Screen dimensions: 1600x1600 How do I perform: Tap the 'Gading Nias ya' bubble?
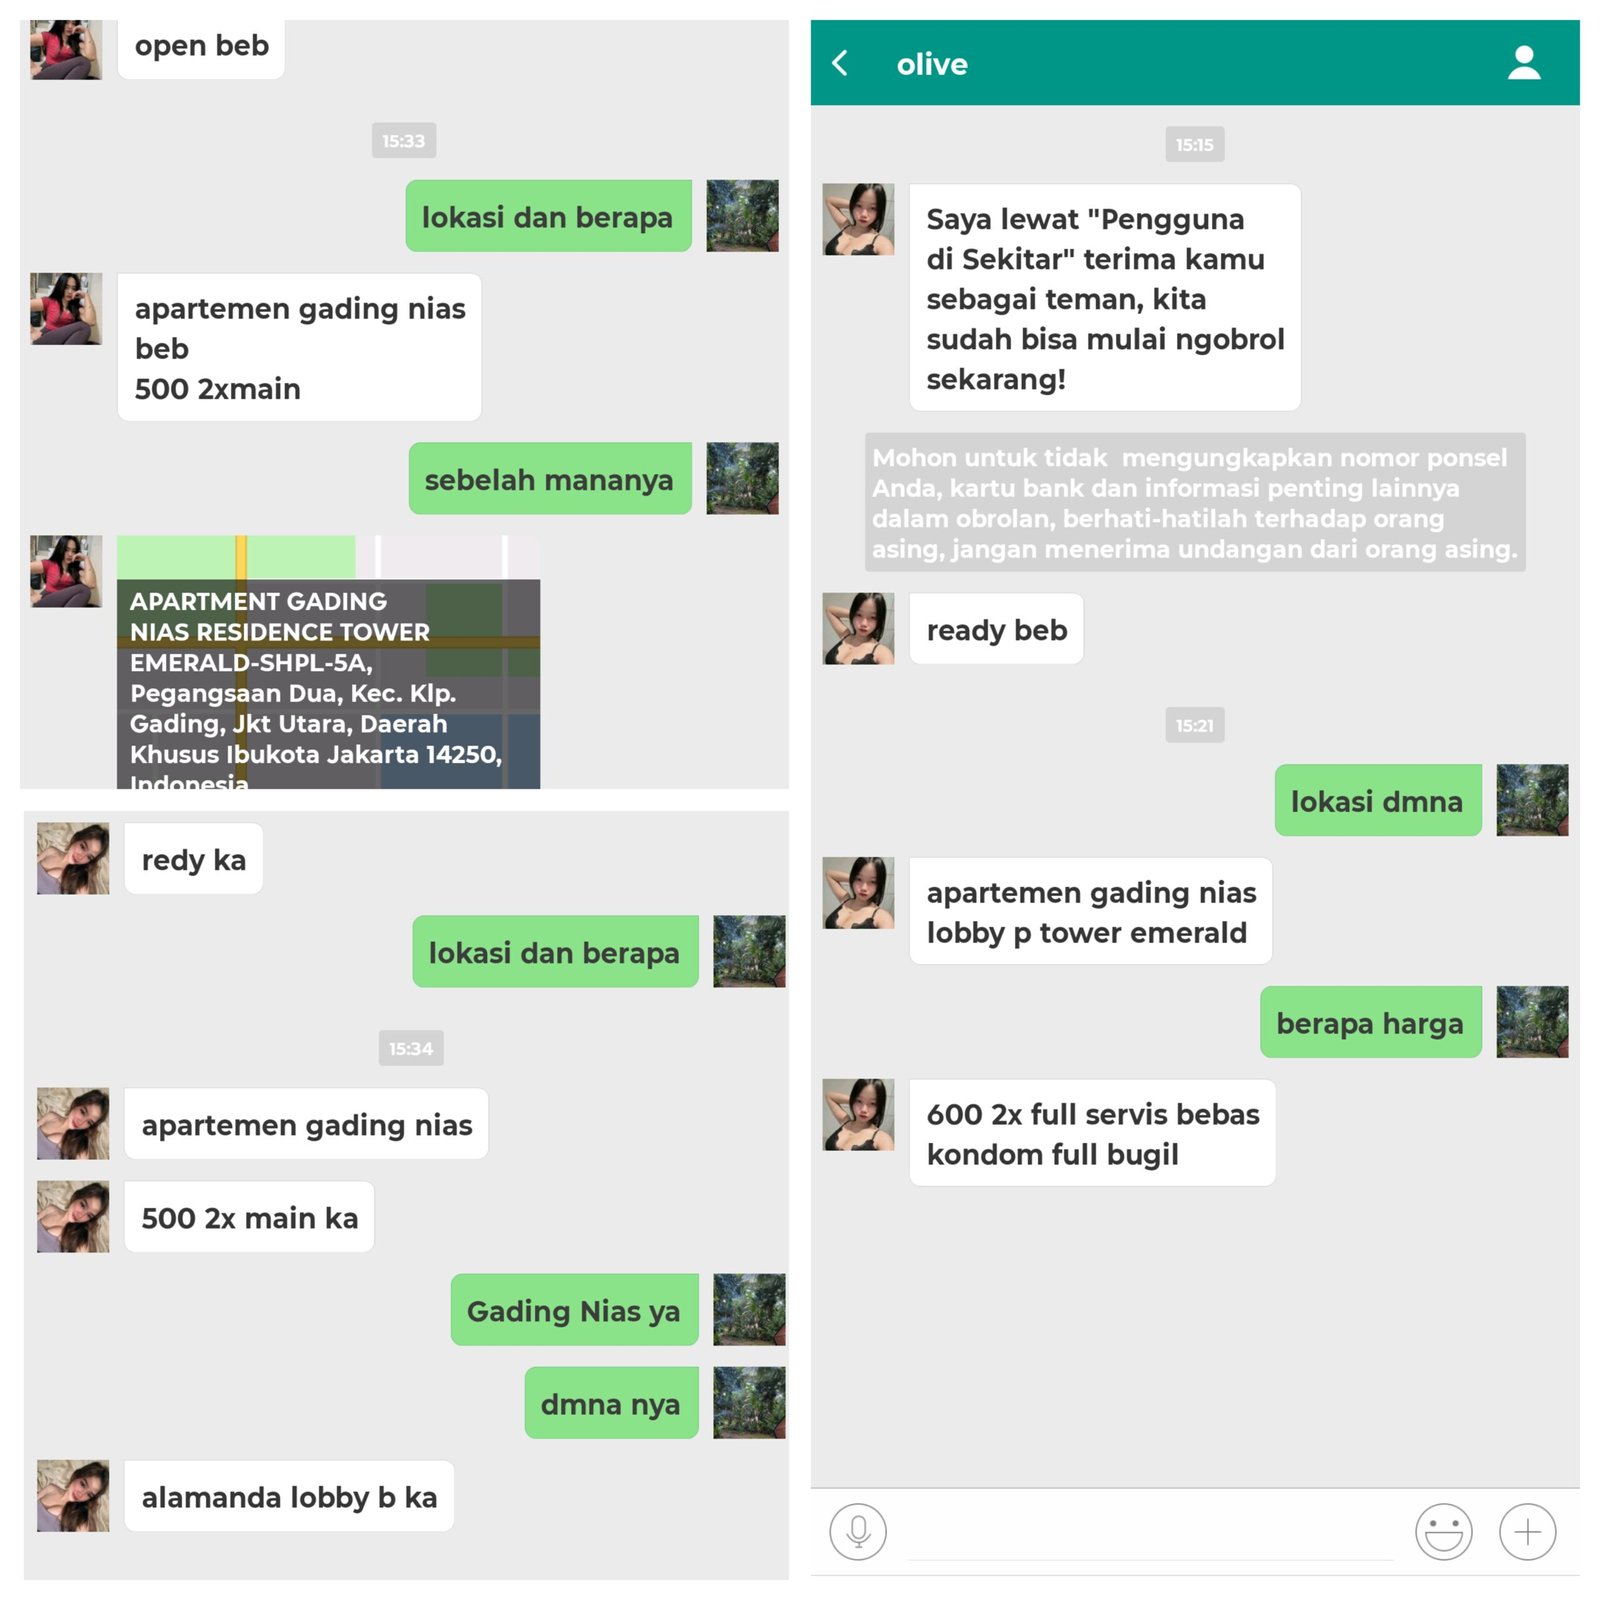[574, 1309]
